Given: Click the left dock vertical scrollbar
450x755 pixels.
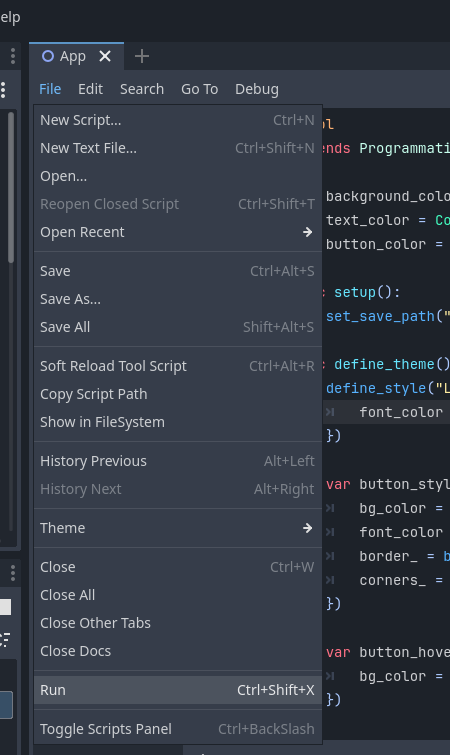Looking at the screenshot, I should pyautogui.click(x=11, y=188).
